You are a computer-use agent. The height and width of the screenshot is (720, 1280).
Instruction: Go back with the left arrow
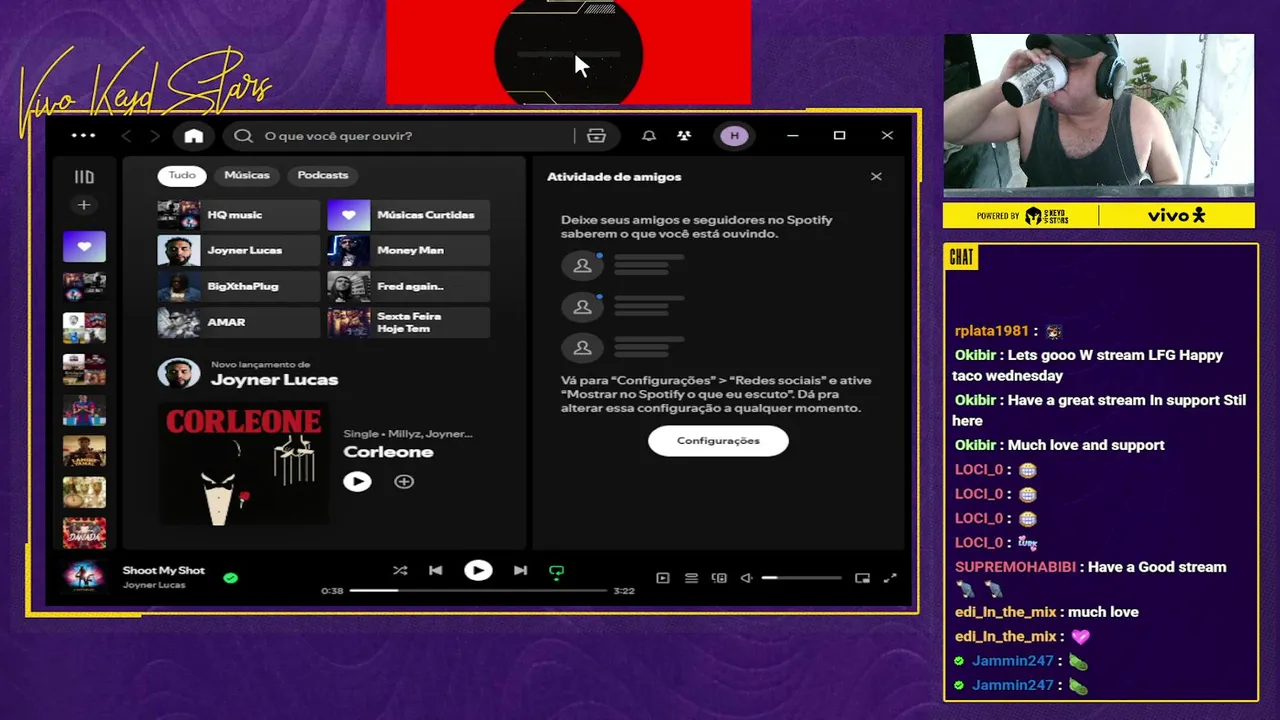pos(126,136)
